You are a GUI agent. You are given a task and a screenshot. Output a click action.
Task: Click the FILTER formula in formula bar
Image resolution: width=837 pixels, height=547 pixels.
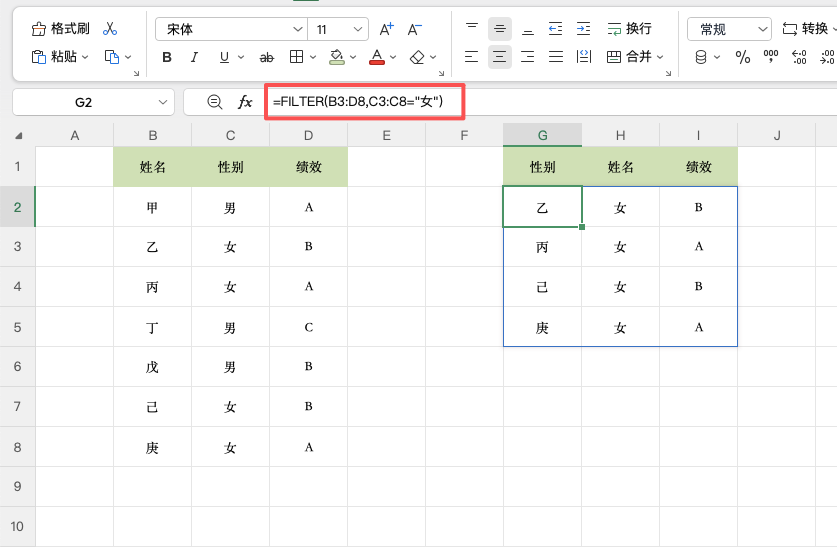point(358,101)
